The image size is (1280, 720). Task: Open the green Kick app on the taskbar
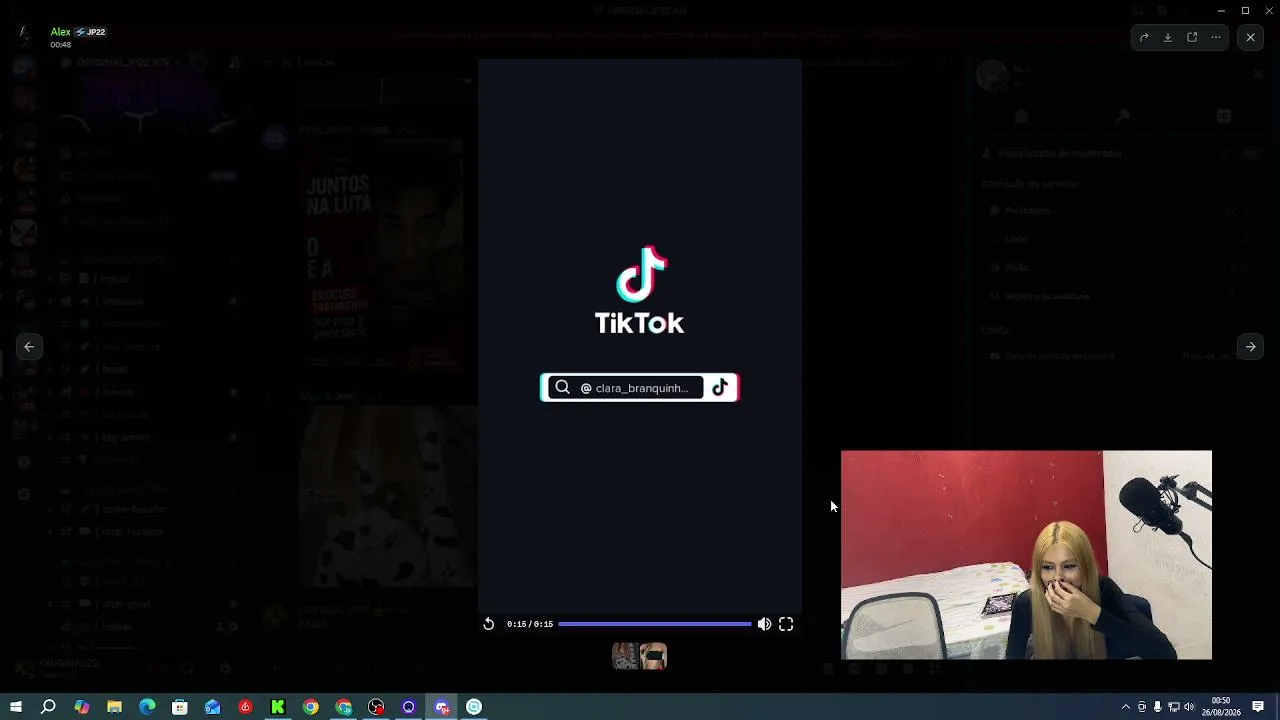tap(278, 707)
